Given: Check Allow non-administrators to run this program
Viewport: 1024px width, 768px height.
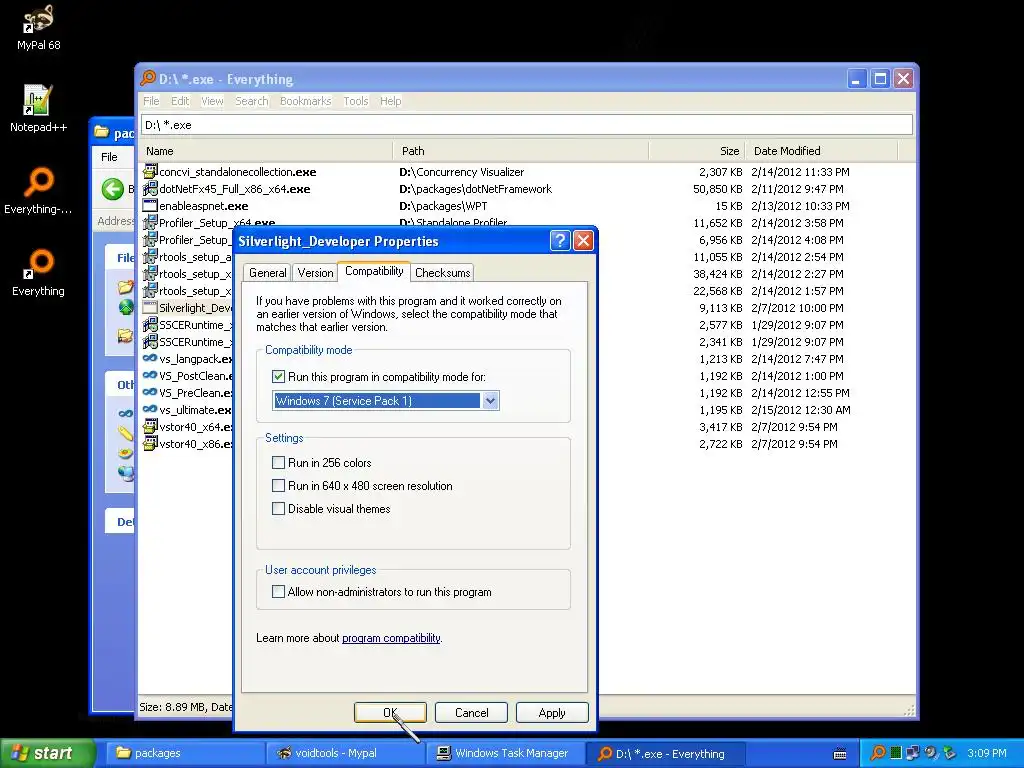Looking at the screenshot, I should pos(278,592).
